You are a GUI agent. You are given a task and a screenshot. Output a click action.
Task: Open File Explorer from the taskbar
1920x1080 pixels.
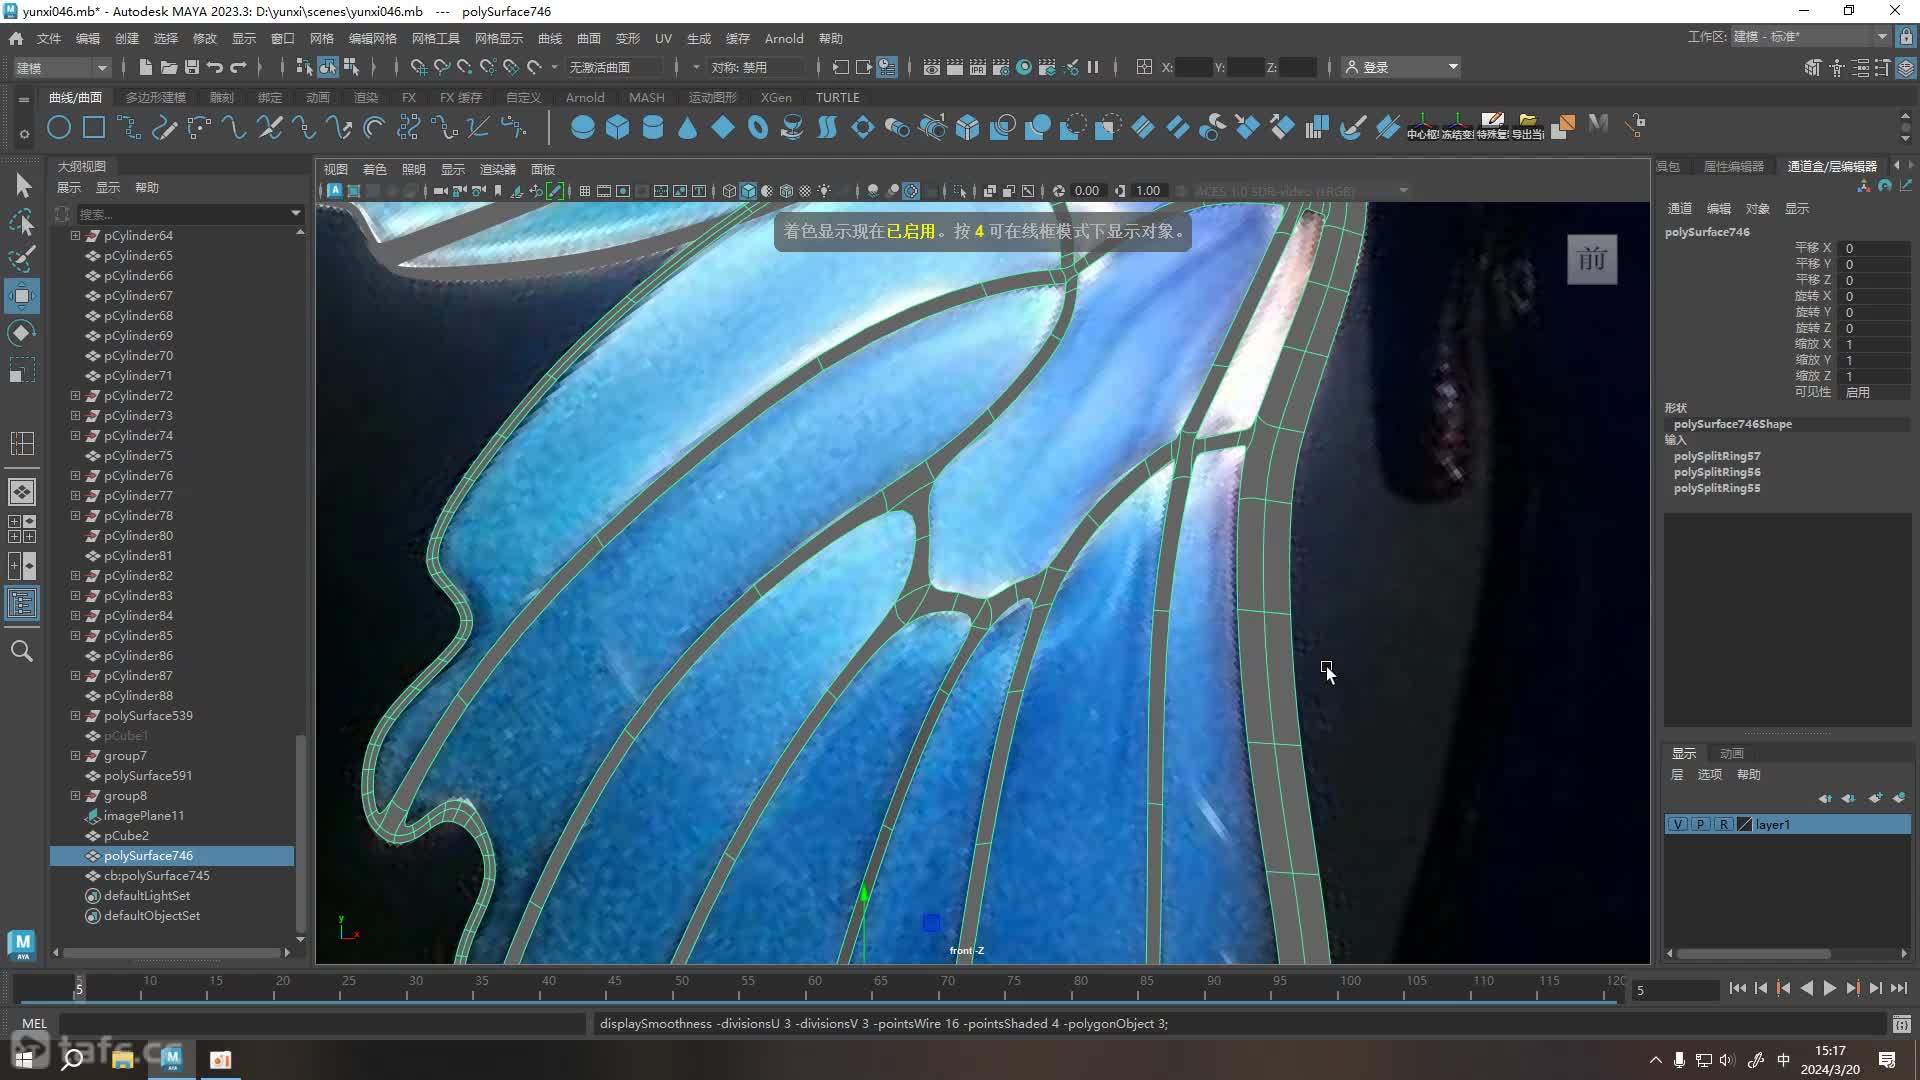pyautogui.click(x=122, y=1060)
